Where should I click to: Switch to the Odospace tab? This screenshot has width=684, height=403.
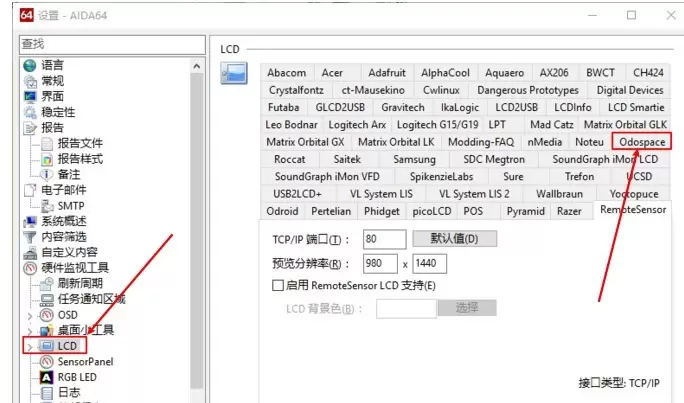642,142
